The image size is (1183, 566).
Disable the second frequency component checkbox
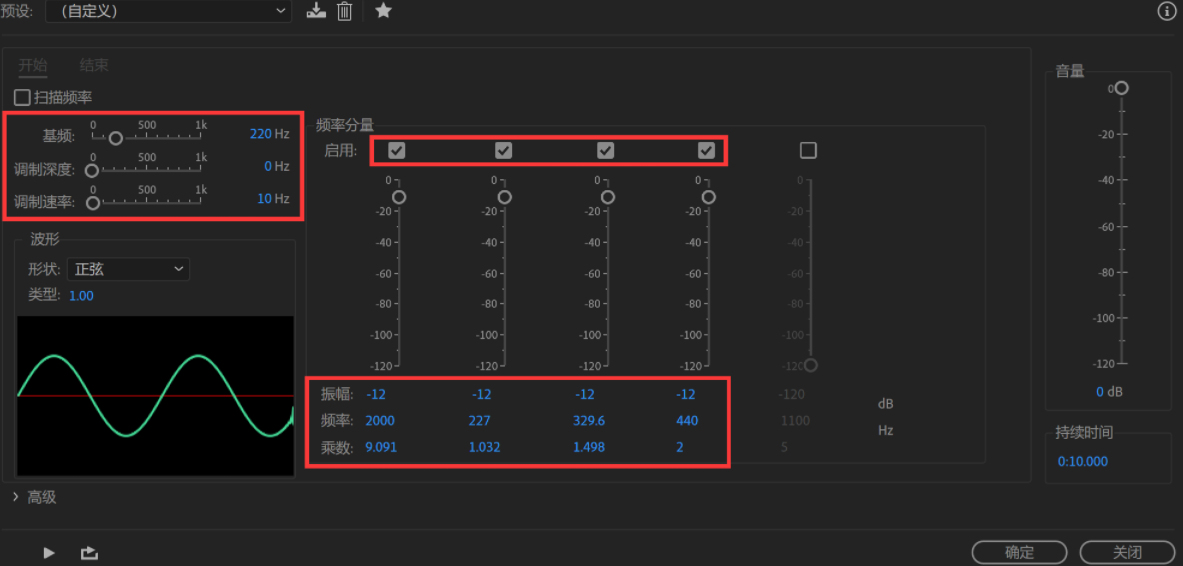click(503, 150)
